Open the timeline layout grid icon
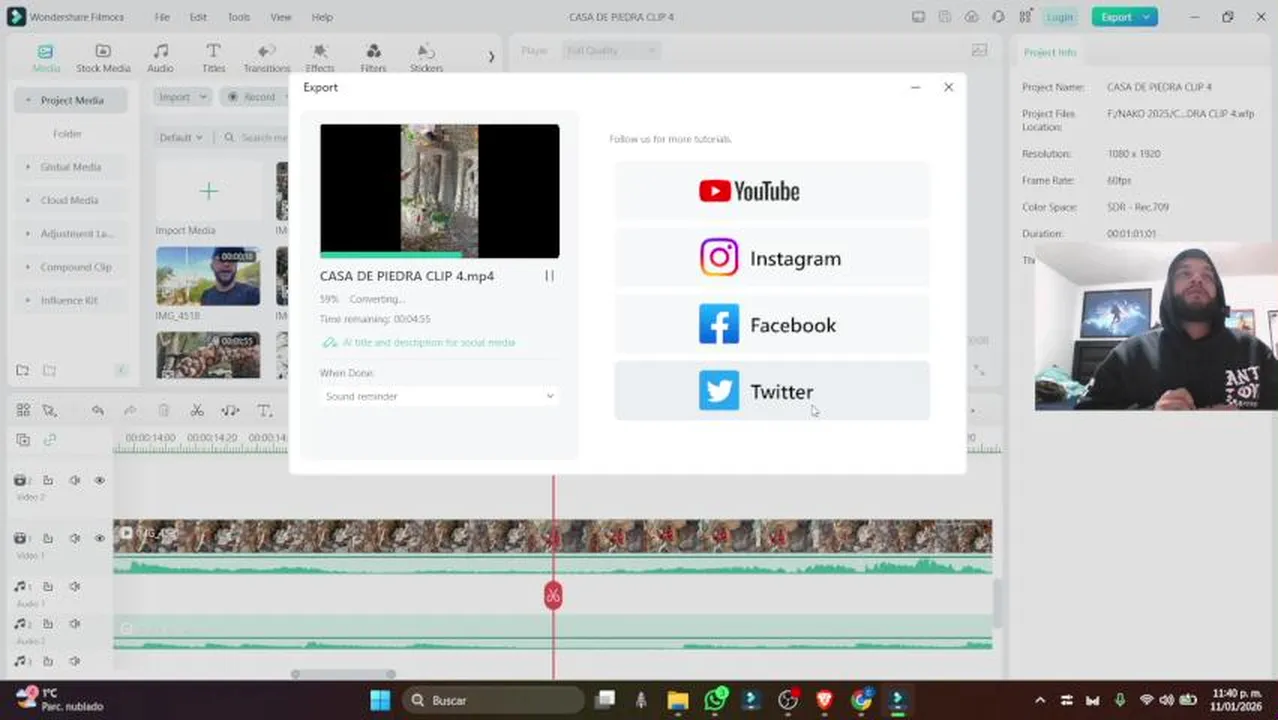1278x720 pixels. pyautogui.click(x=23, y=410)
